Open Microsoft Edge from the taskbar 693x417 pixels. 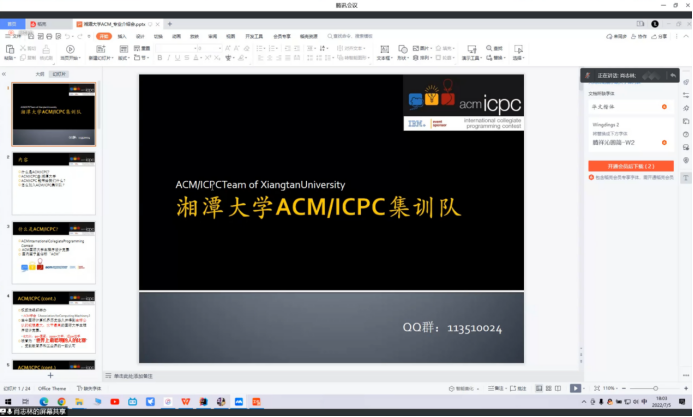[x=44, y=402]
